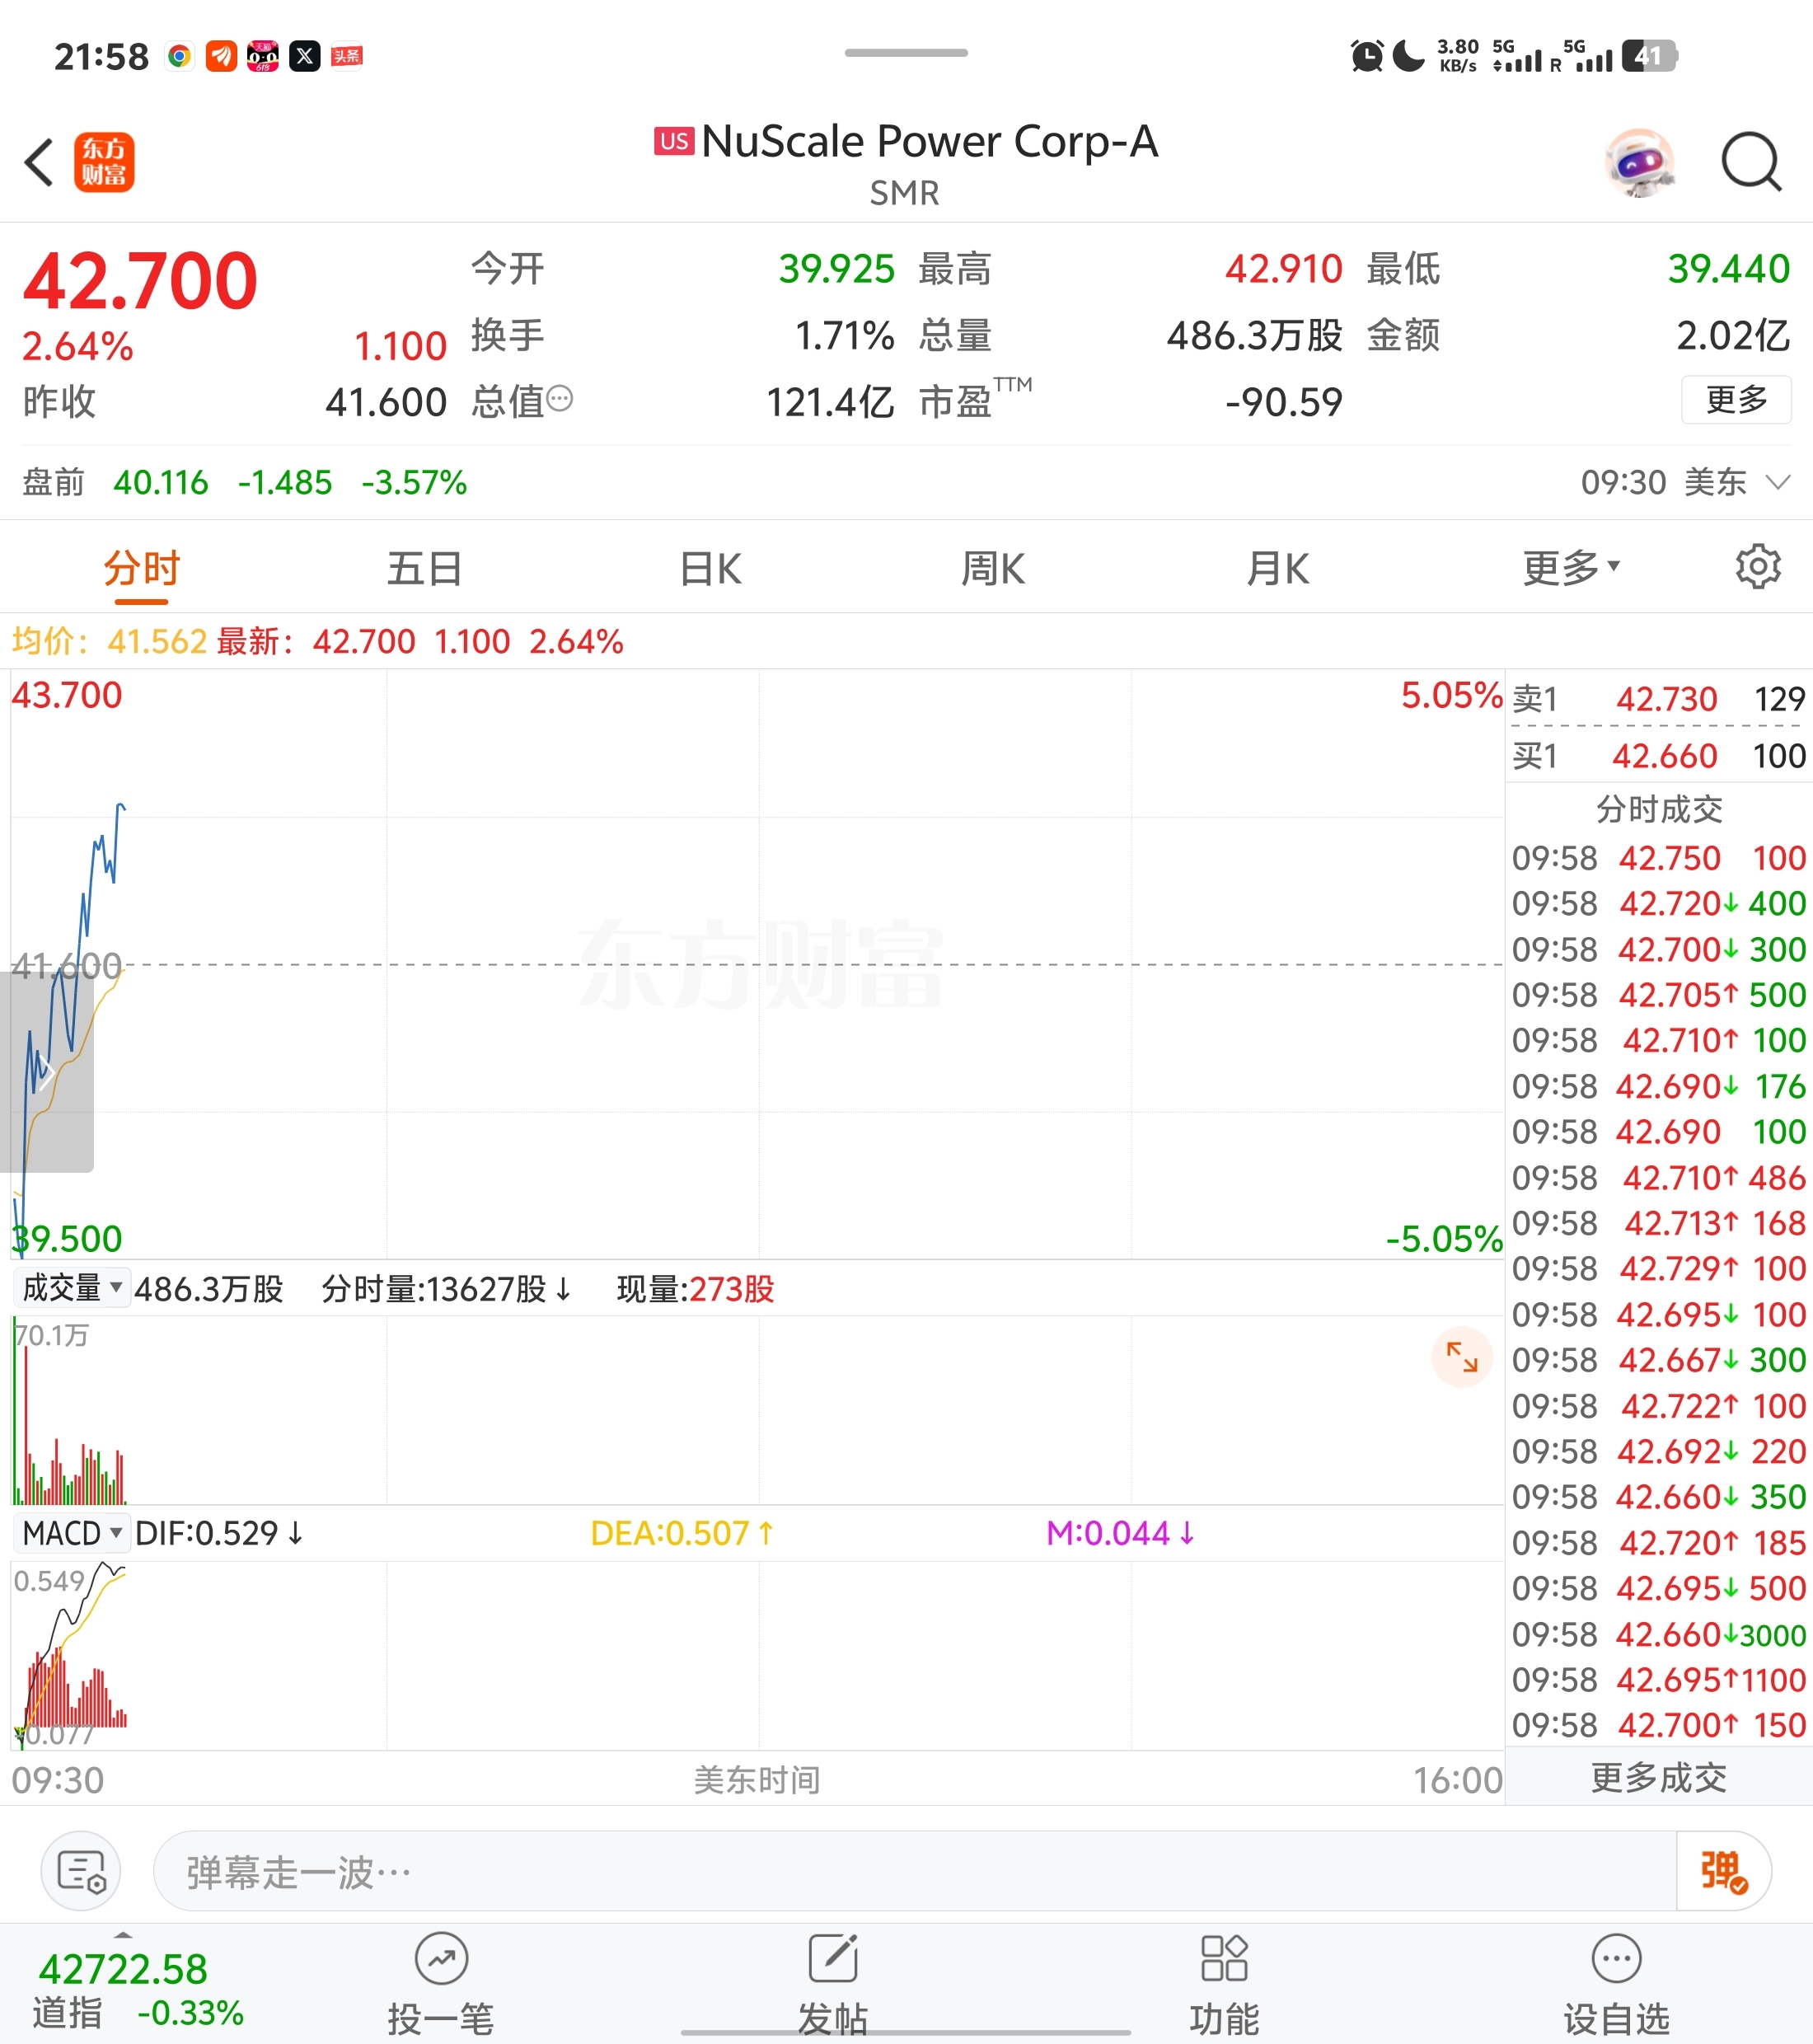
Task: Switch to the 月K chart tab
Action: [1277, 568]
